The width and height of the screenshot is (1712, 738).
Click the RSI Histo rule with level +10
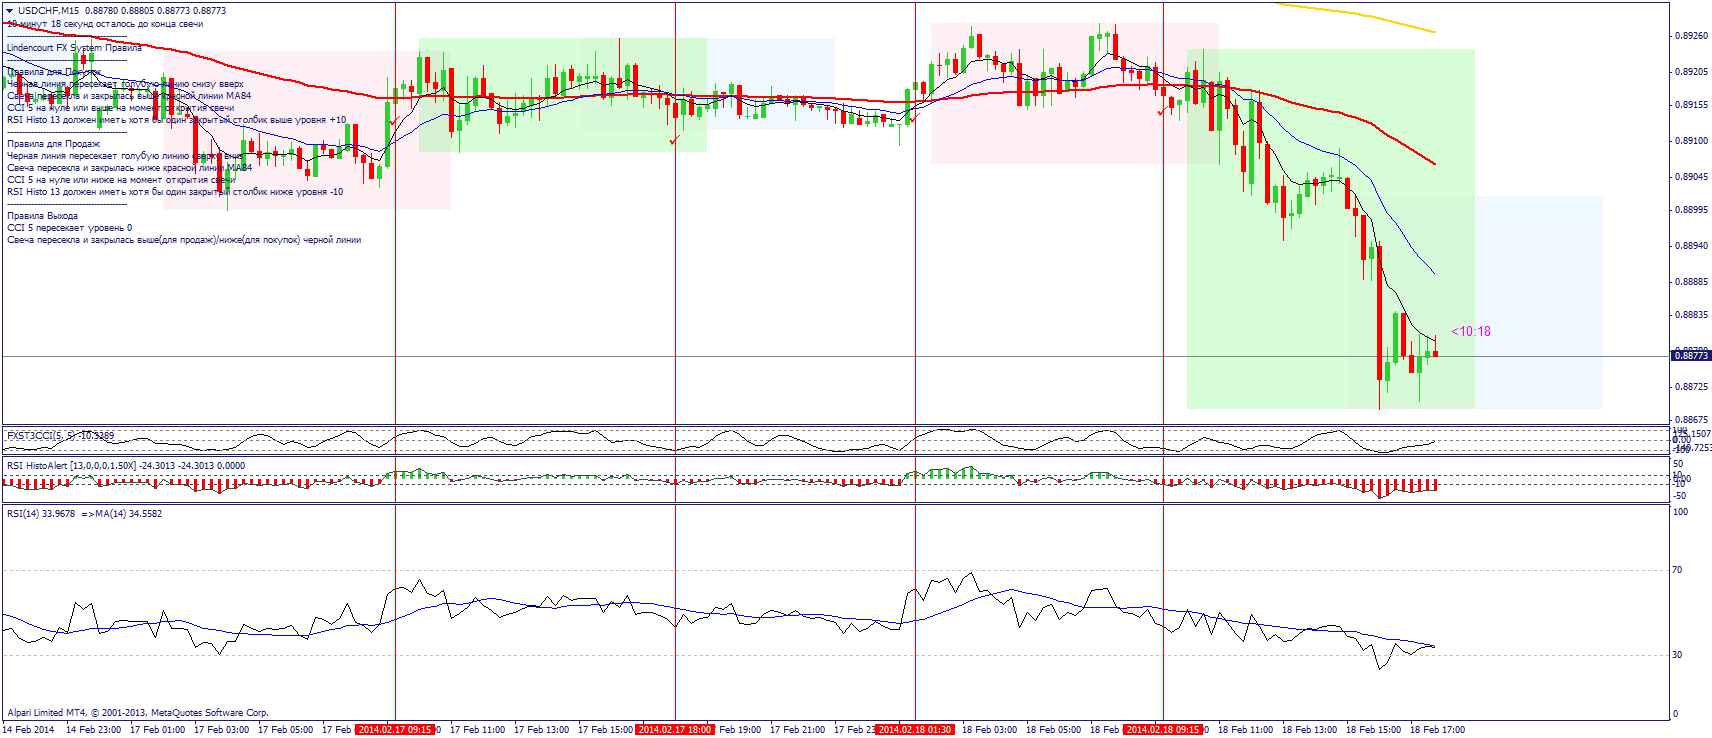[176, 120]
